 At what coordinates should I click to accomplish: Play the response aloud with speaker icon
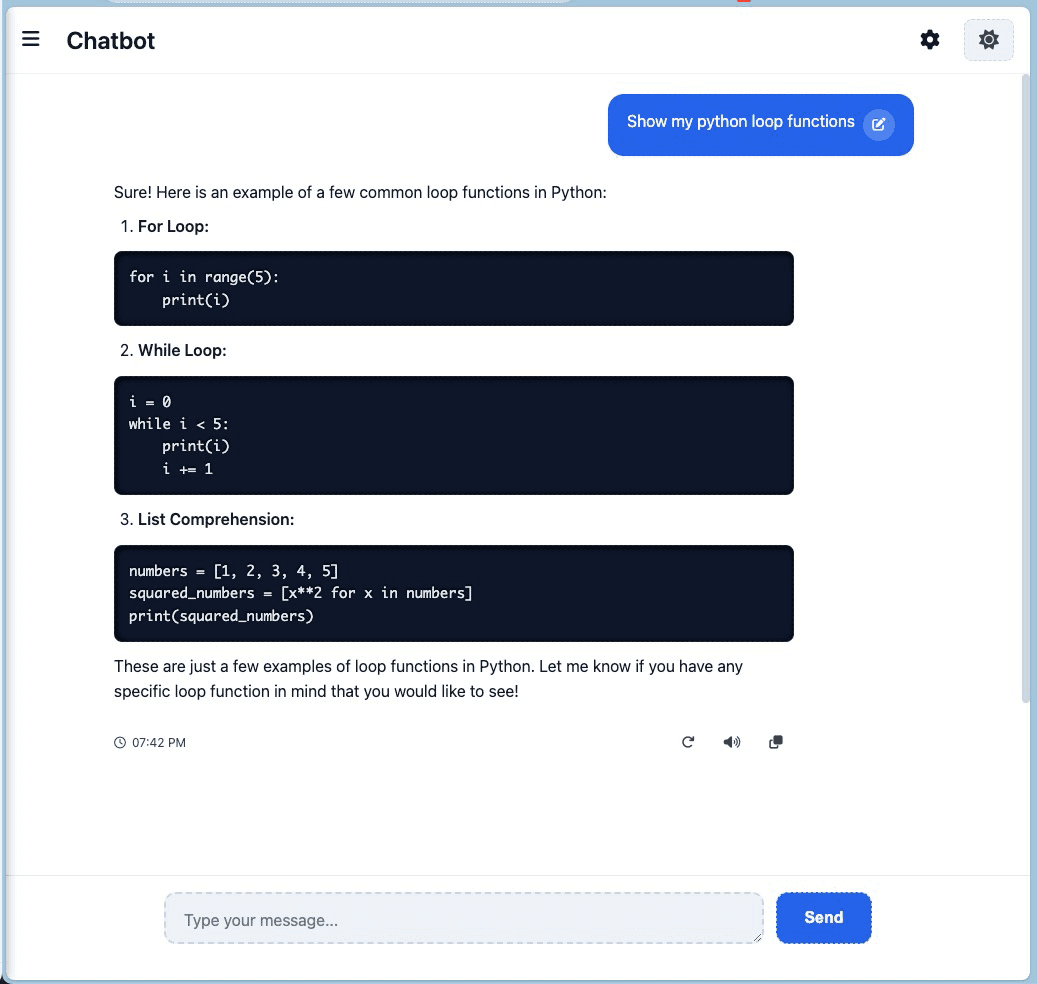pos(732,742)
